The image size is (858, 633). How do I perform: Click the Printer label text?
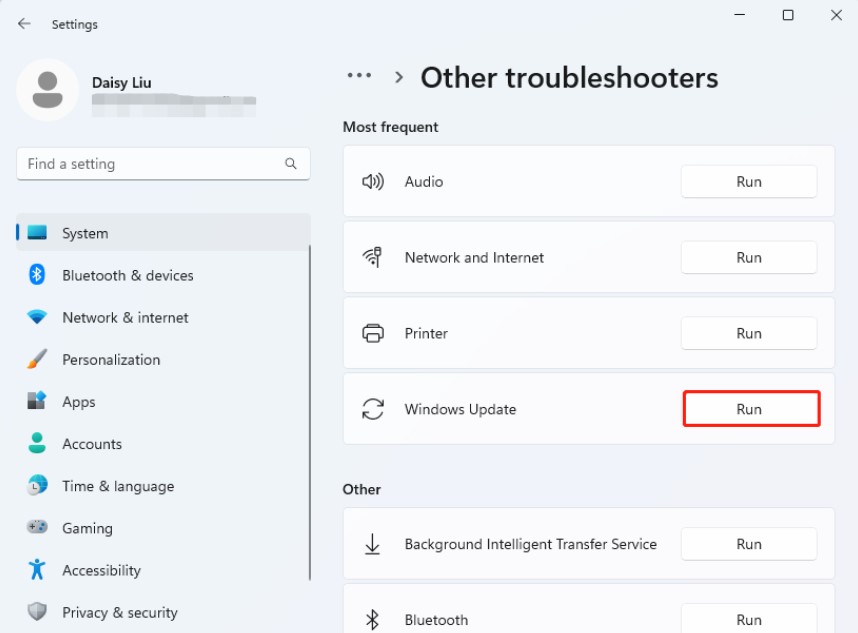(426, 333)
